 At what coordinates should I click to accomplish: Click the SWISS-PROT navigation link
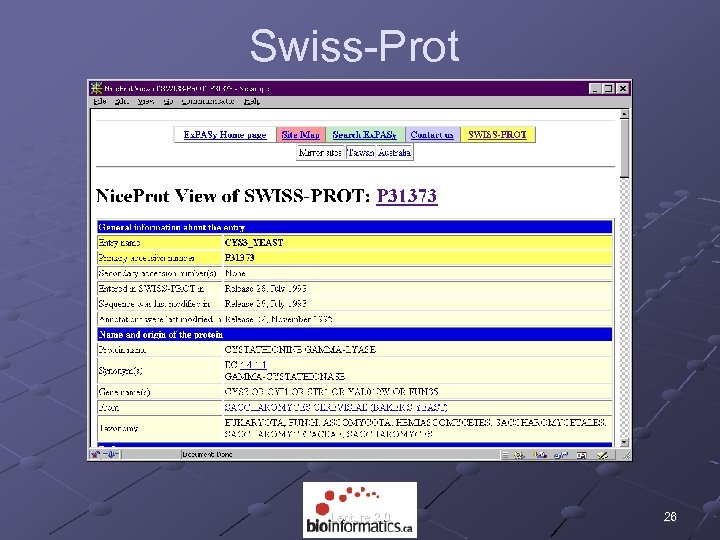point(497,135)
